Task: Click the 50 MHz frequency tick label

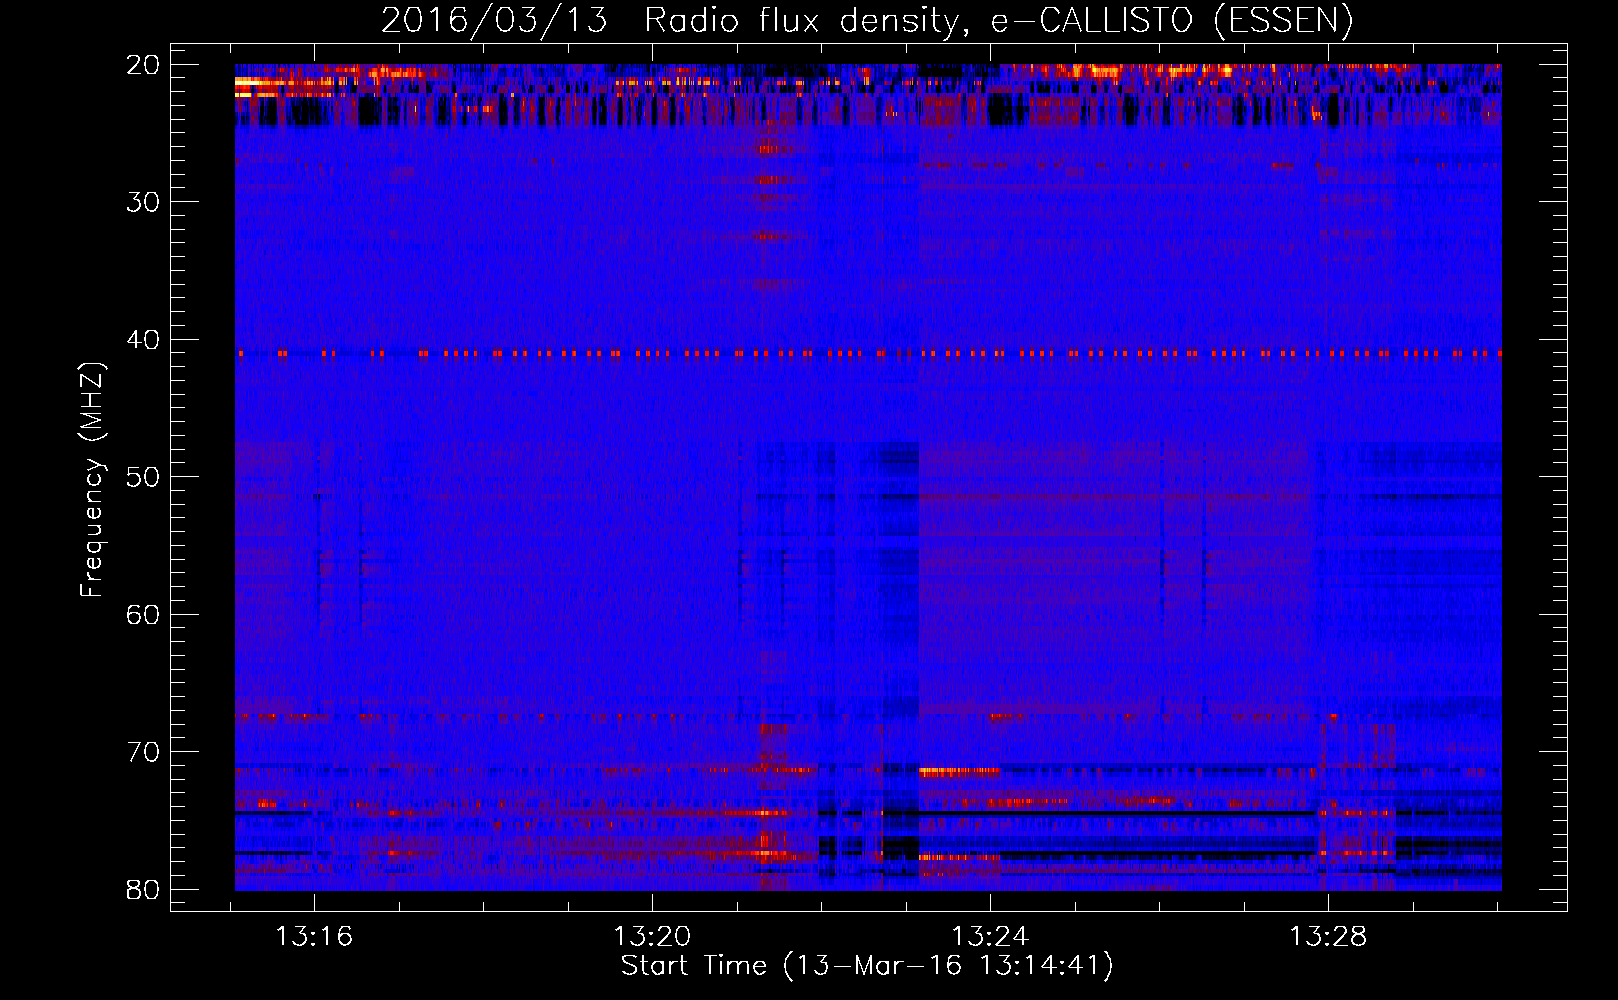Action: (x=143, y=477)
